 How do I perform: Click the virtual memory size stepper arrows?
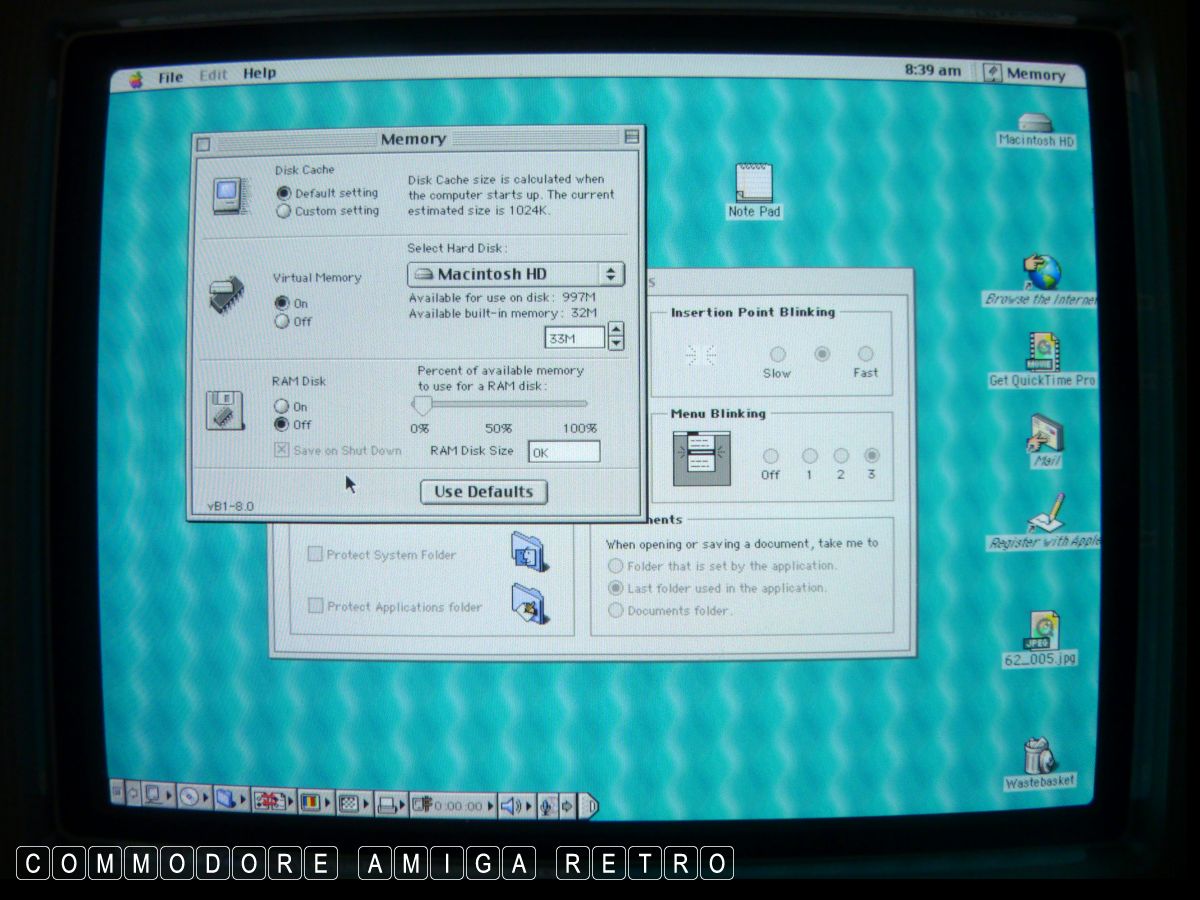pyautogui.click(x=616, y=336)
